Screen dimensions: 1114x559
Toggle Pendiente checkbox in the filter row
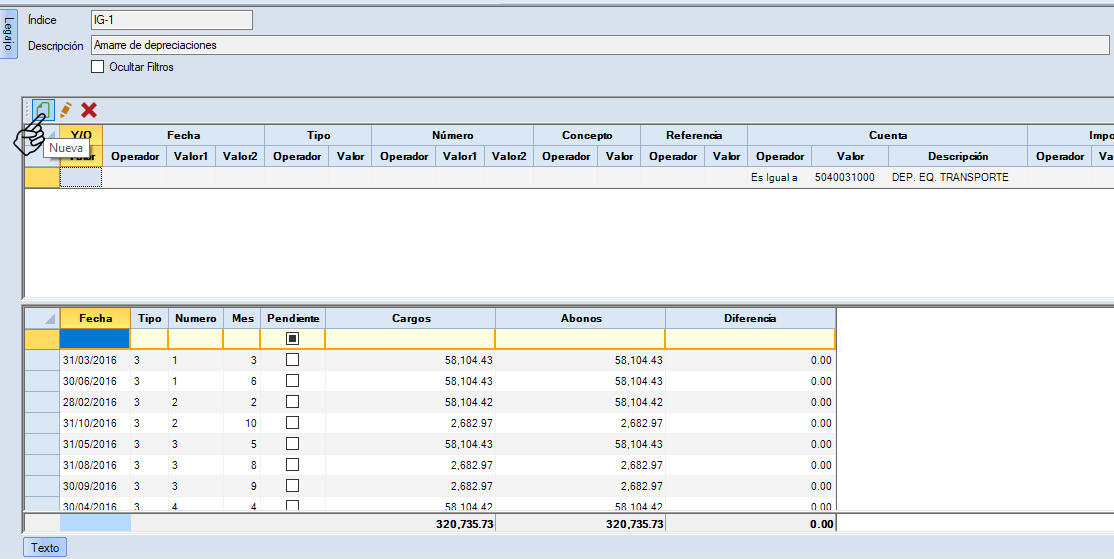pos(292,339)
